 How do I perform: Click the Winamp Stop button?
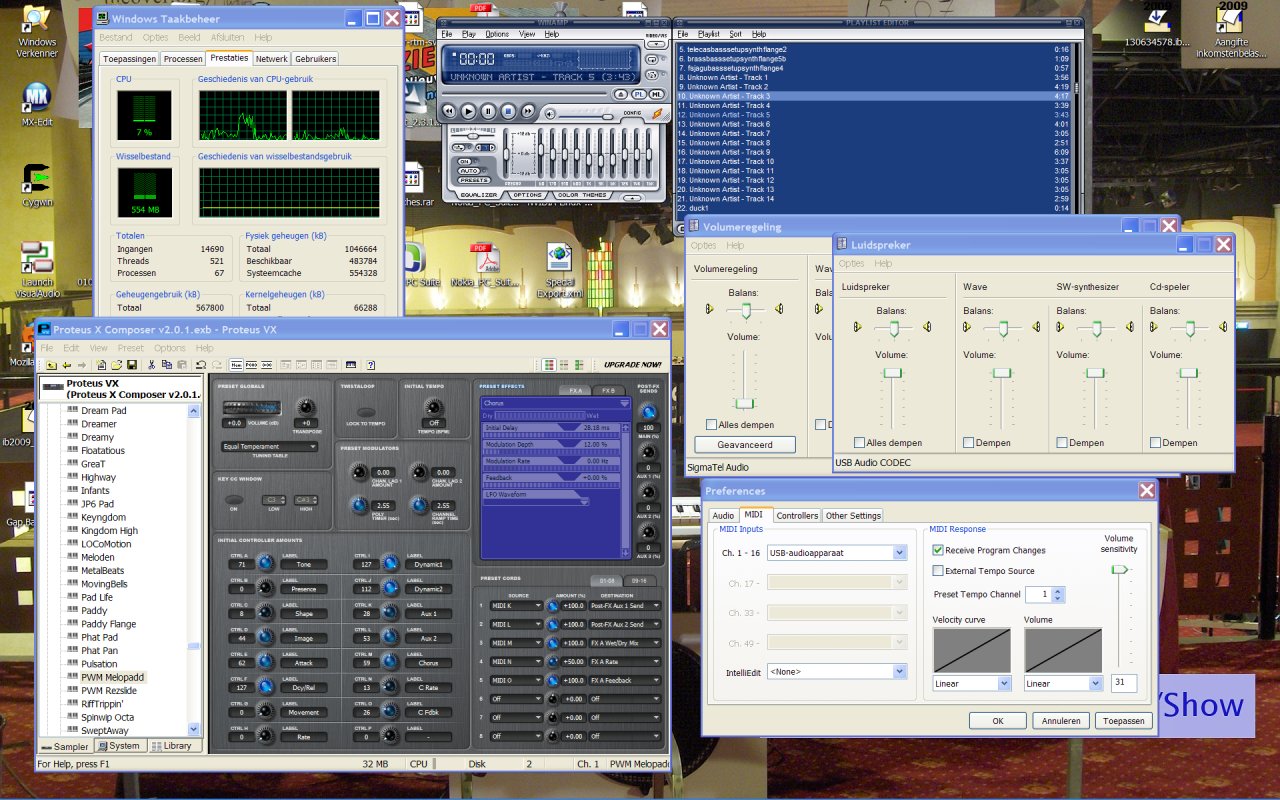click(508, 111)
